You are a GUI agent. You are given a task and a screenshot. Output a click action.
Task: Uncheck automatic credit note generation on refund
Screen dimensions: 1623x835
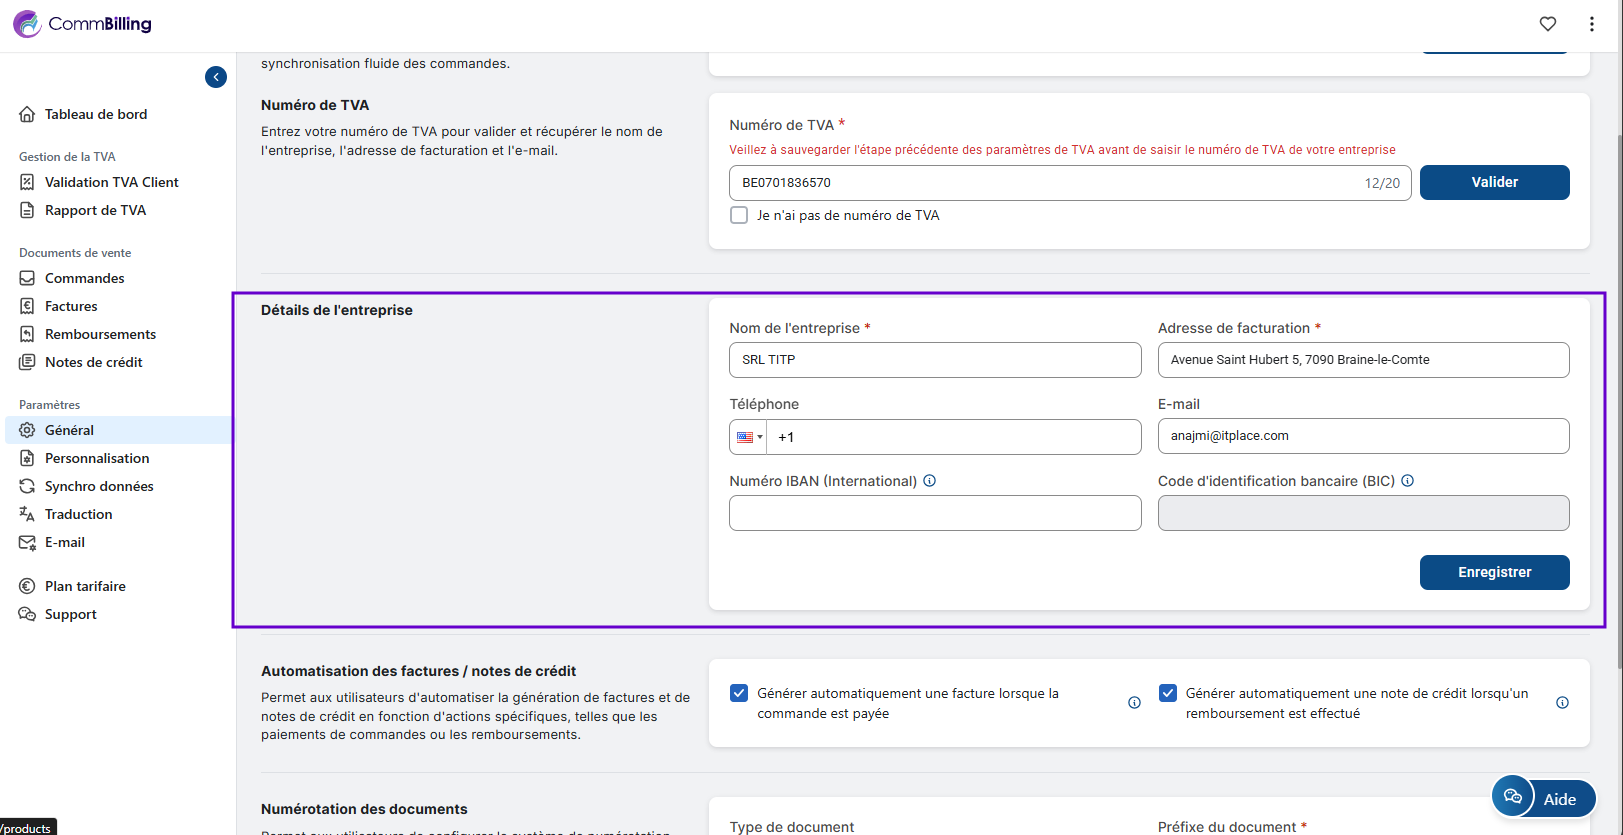point(1167,693)
